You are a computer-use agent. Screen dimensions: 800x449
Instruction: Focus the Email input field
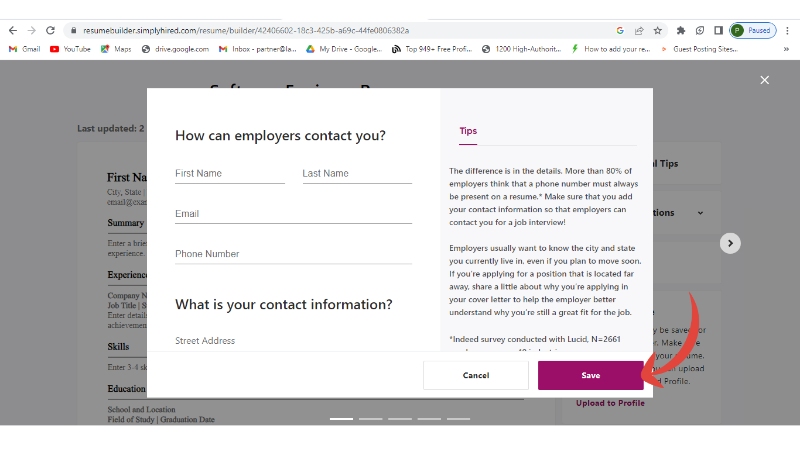[293, 214]
